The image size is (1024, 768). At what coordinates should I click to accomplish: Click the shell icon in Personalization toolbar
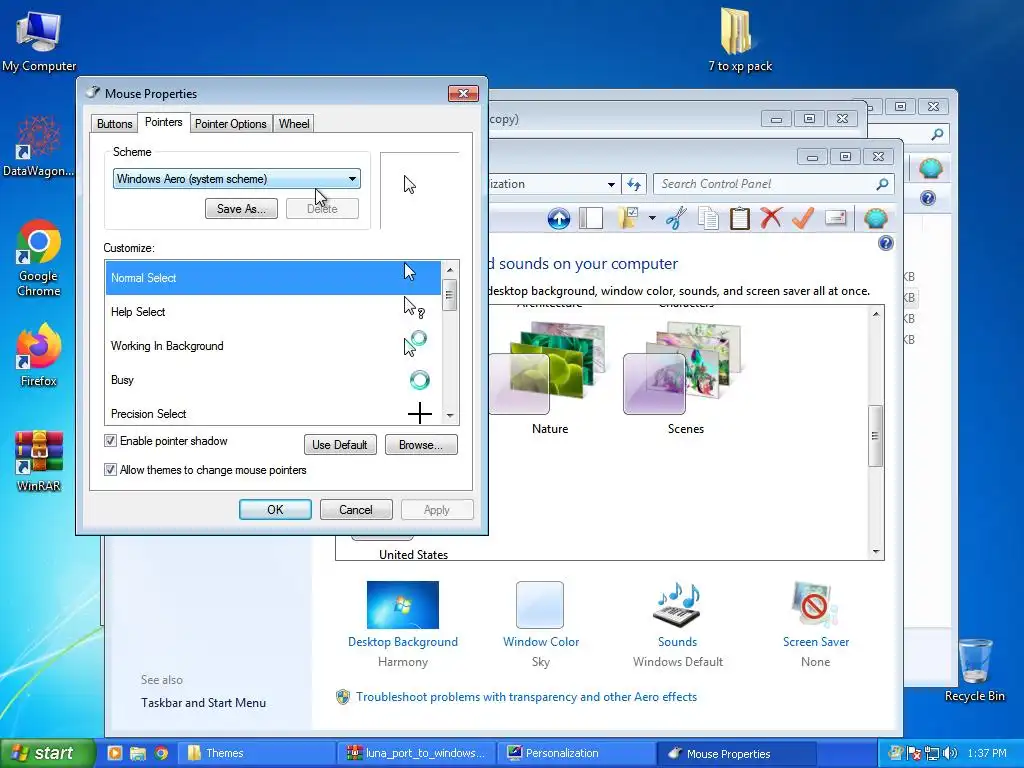[875, 218]
